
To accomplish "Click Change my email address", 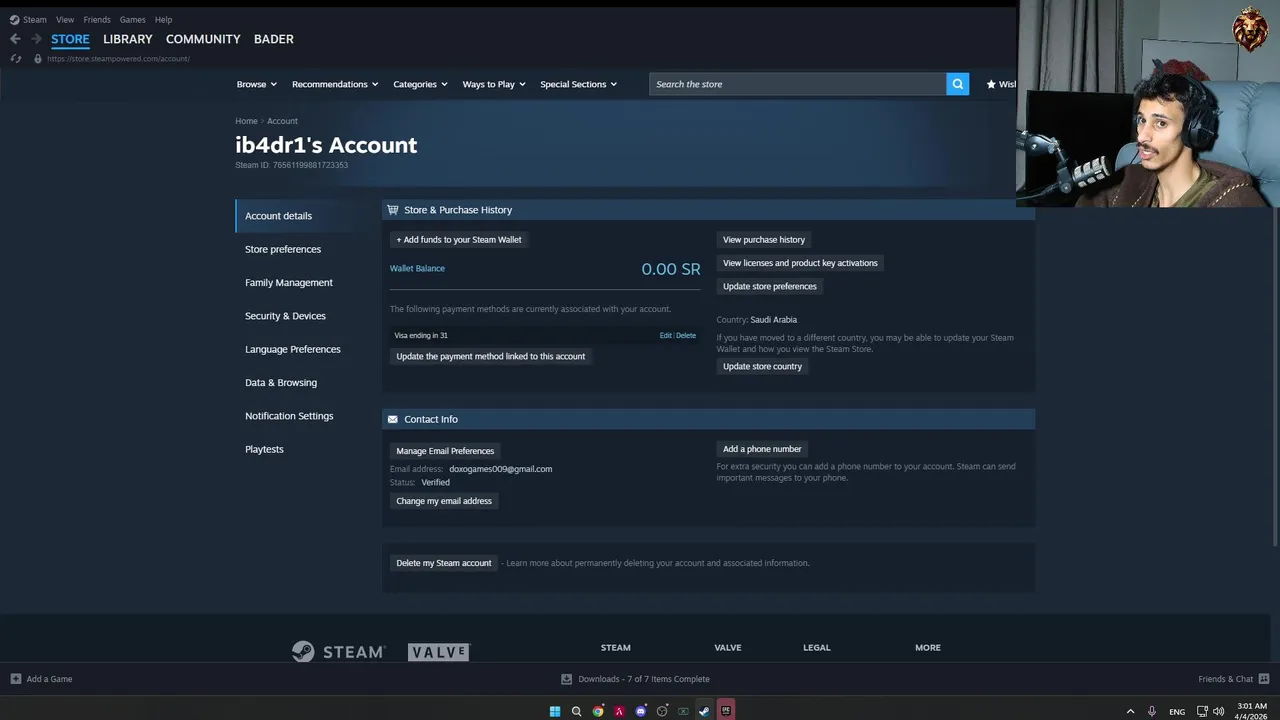I will pos(444,501).
